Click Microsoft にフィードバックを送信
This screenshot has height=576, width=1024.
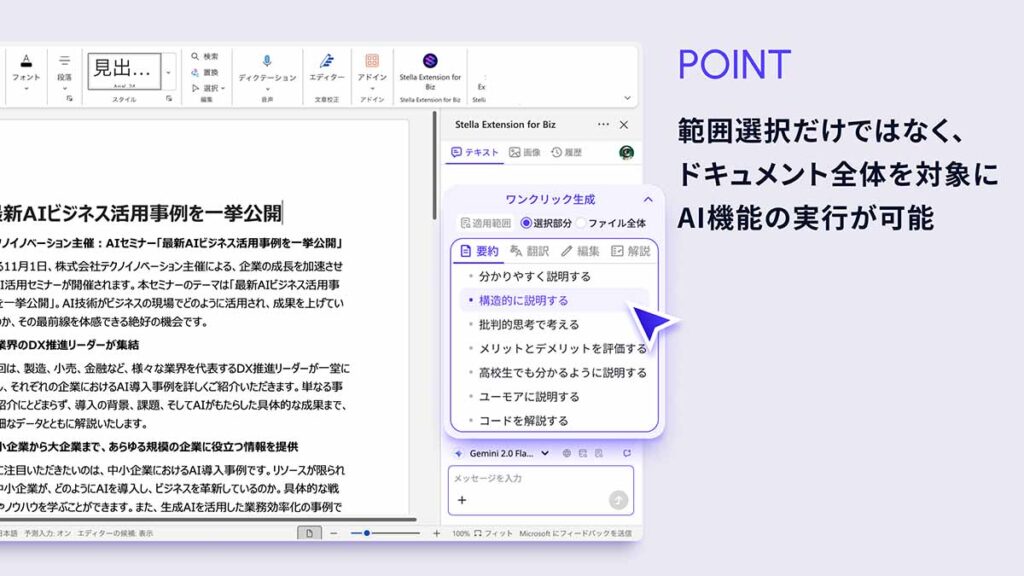pos(575,534)
